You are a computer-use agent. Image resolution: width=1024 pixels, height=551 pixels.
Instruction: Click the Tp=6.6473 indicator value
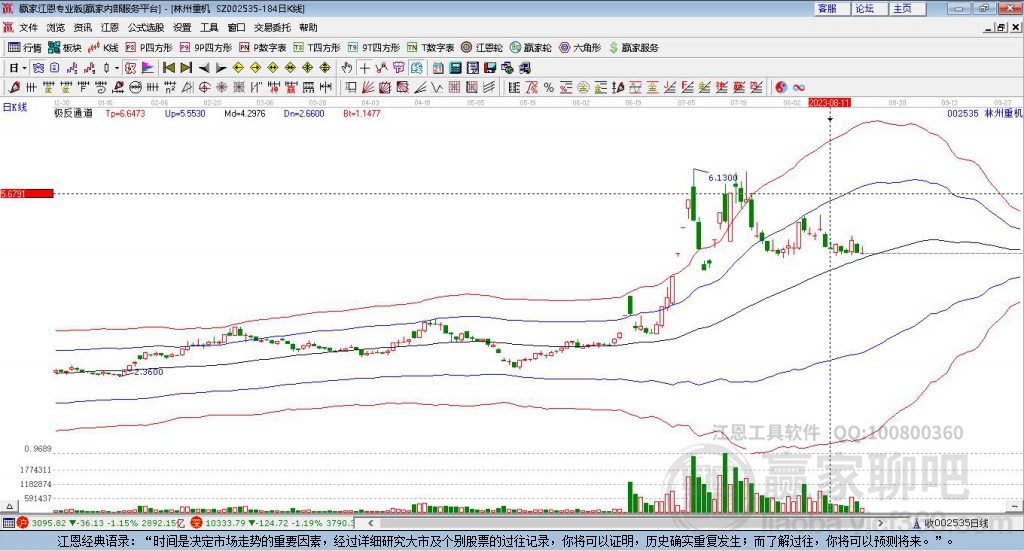pyautogui.click(x=125, y=113)
